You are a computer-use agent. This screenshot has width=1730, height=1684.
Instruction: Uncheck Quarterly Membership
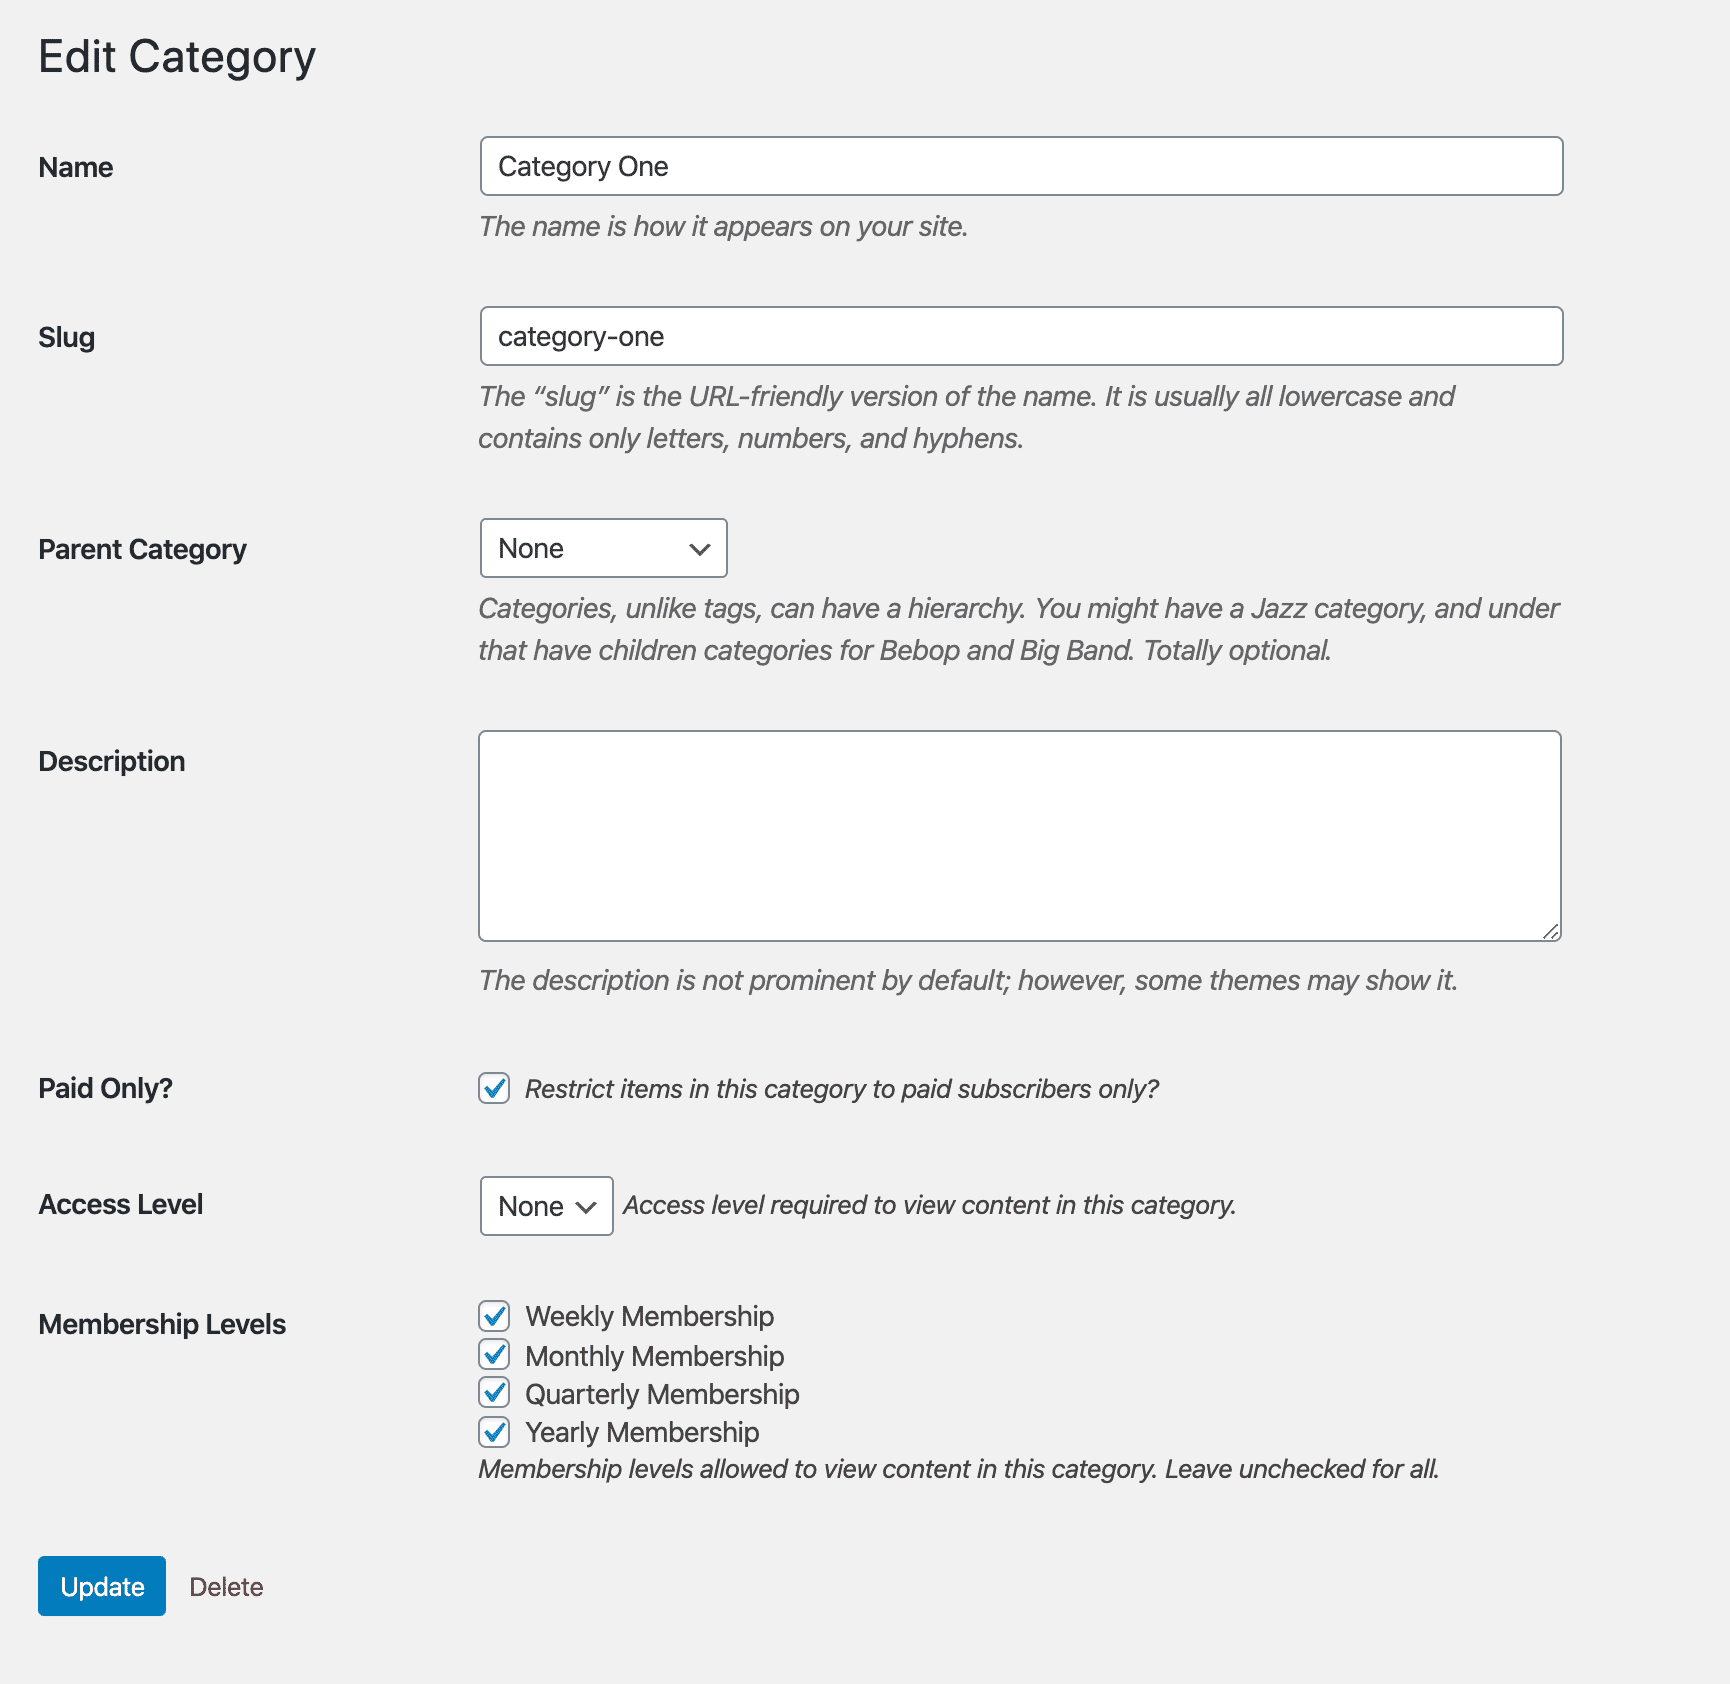point(494,1393)
